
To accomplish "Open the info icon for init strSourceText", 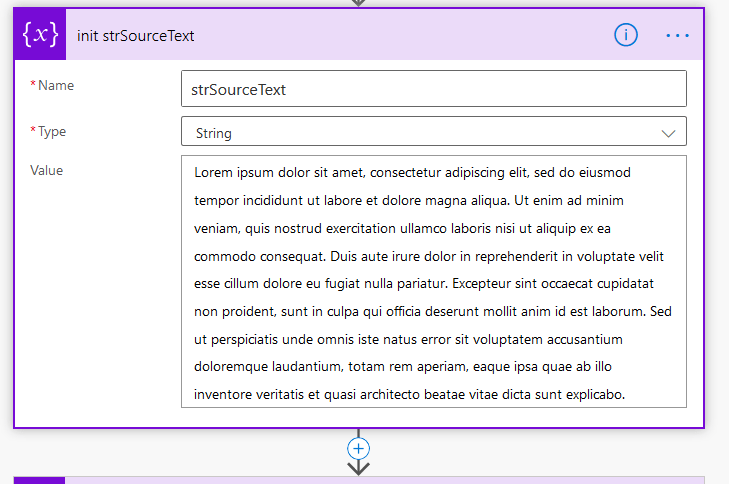I will 626,35.
